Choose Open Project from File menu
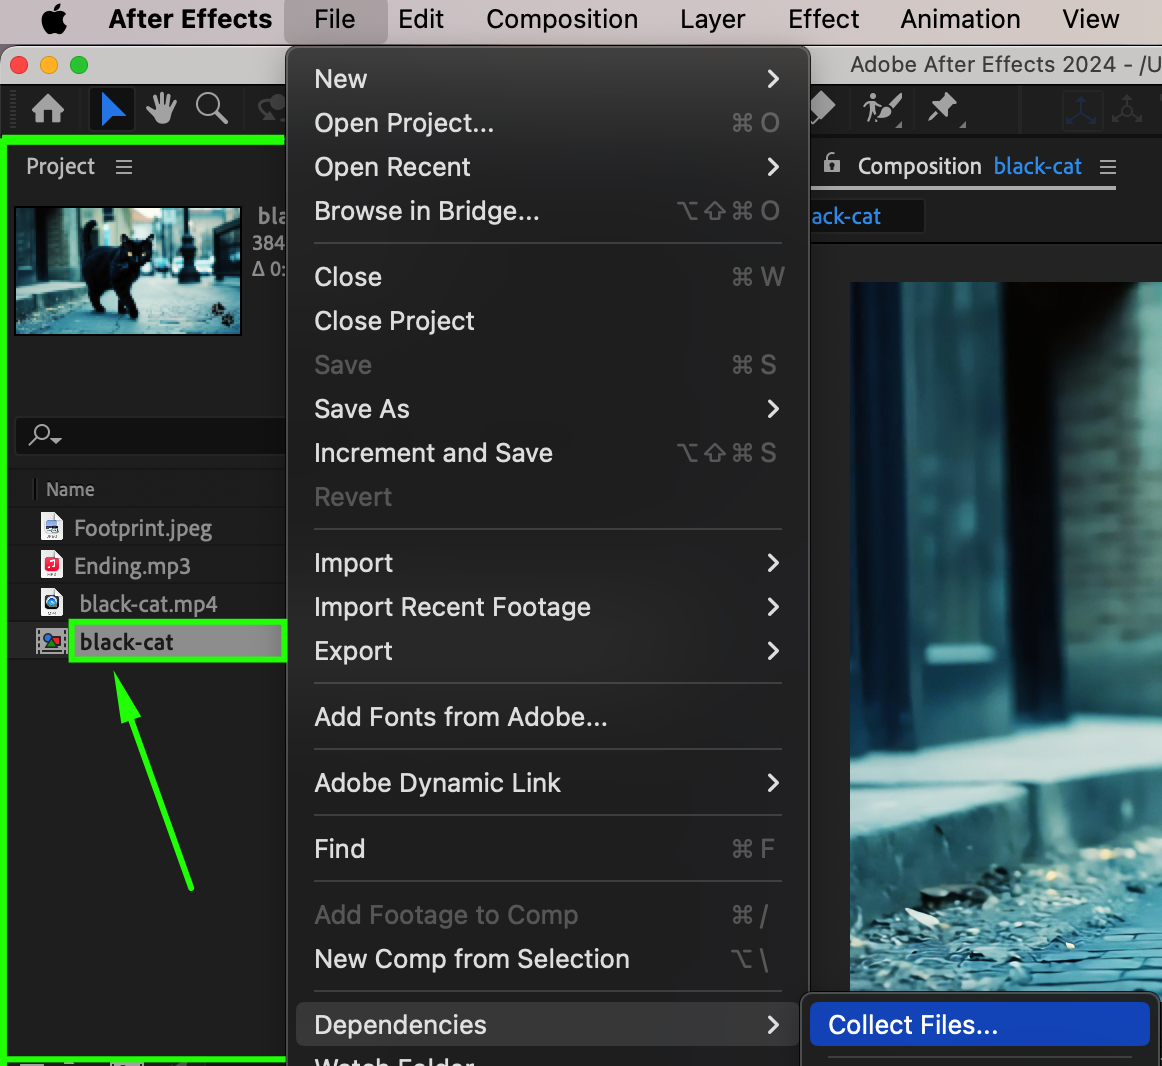The height and width of the screenshot is (1066, 1162). [x=548, y=123]
